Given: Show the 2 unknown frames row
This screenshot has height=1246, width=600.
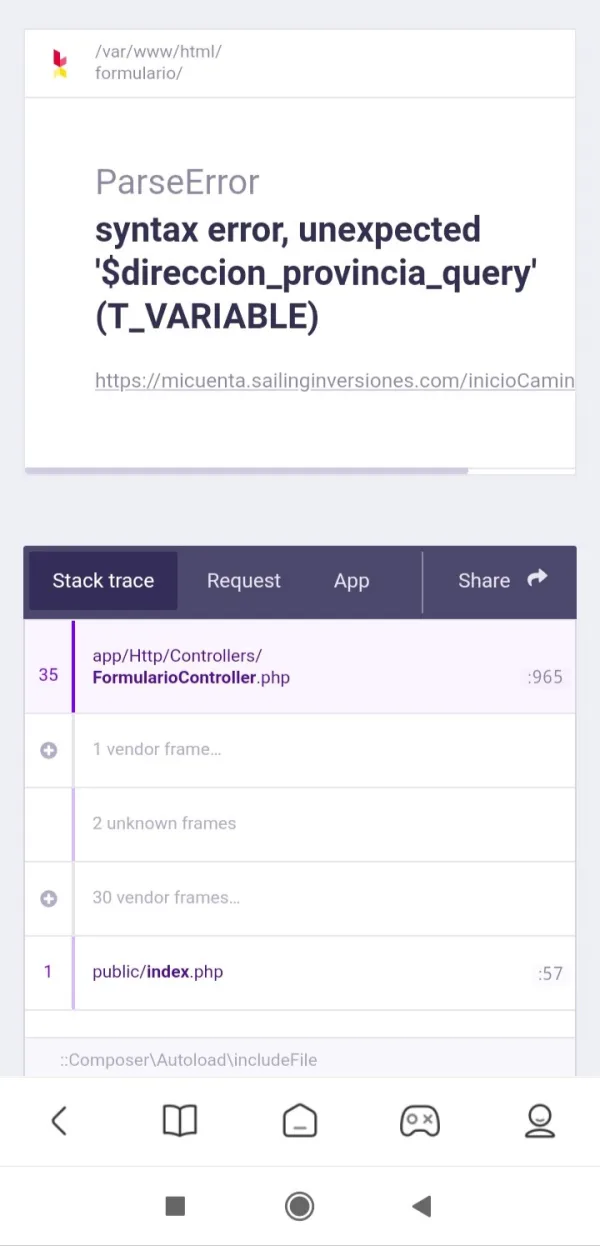Looking at the screenshot, I should point(164,824).
